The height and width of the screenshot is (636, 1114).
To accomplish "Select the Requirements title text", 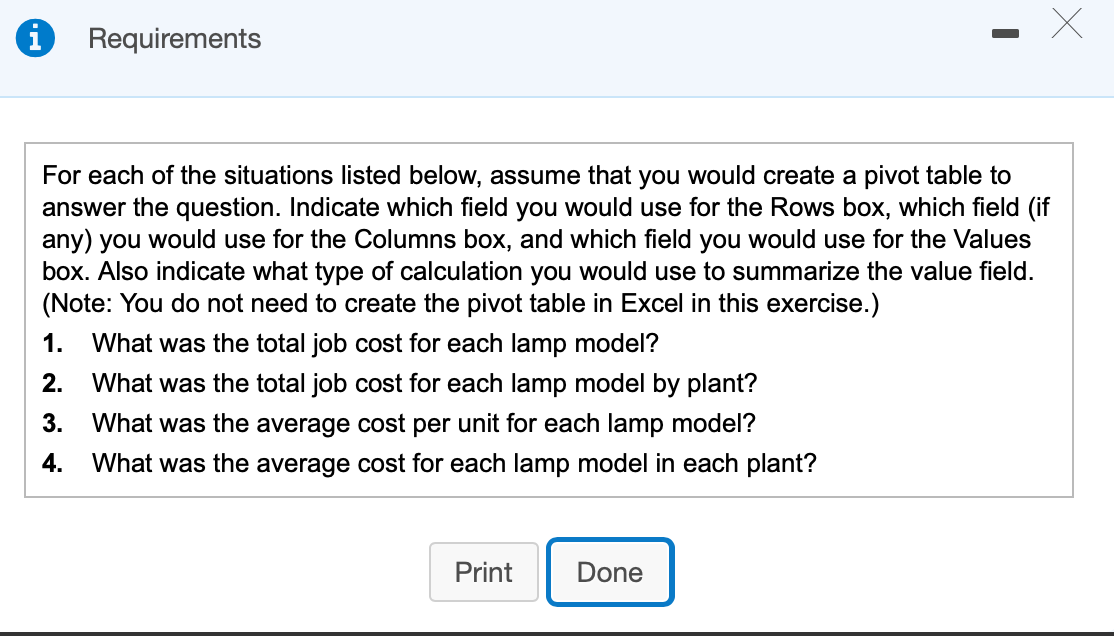I will tap(174, 38).
